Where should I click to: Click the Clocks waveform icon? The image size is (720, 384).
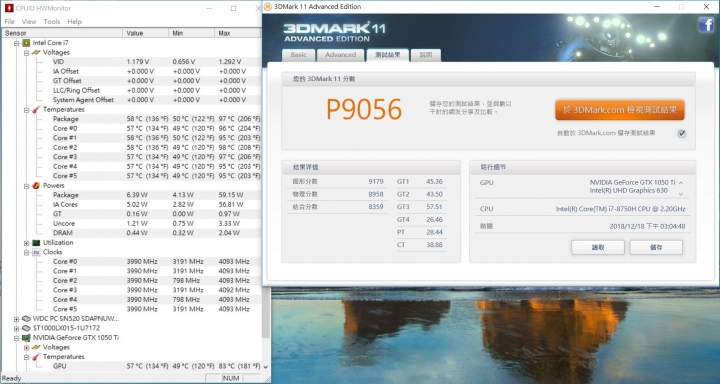click(x=36, y=252)
